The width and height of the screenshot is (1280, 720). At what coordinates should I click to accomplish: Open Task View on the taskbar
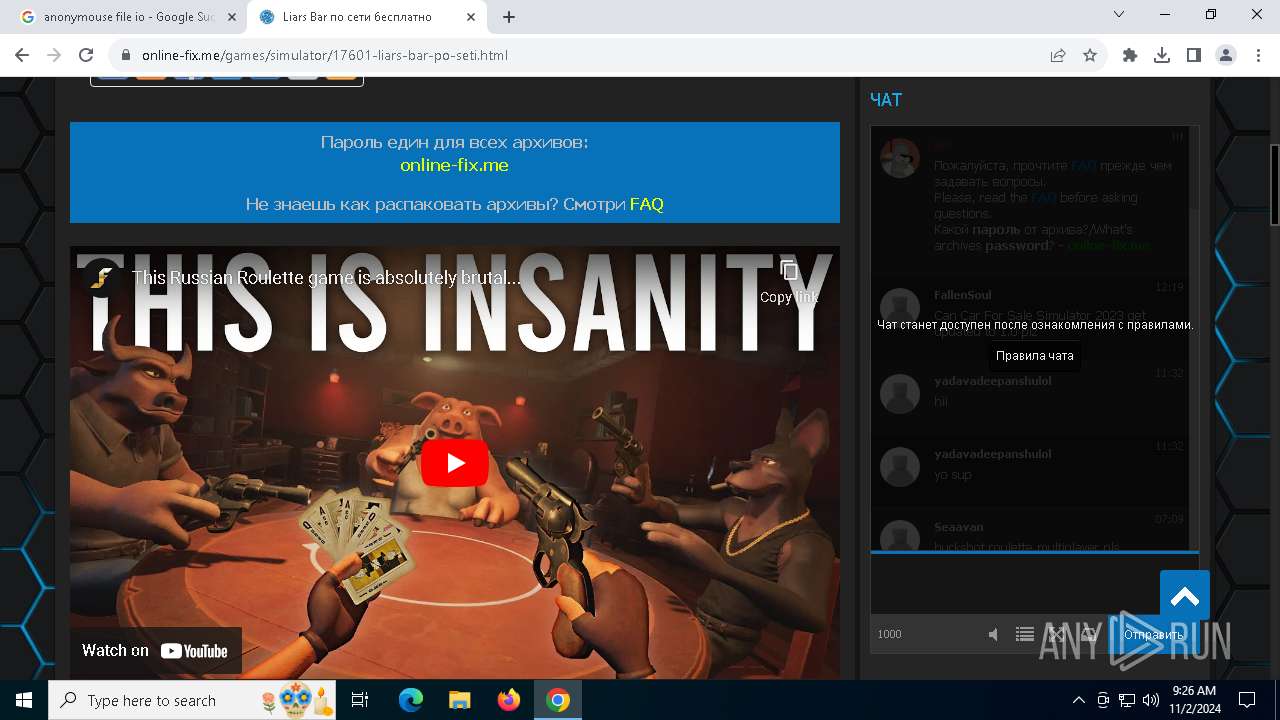[x=361, y=700]
